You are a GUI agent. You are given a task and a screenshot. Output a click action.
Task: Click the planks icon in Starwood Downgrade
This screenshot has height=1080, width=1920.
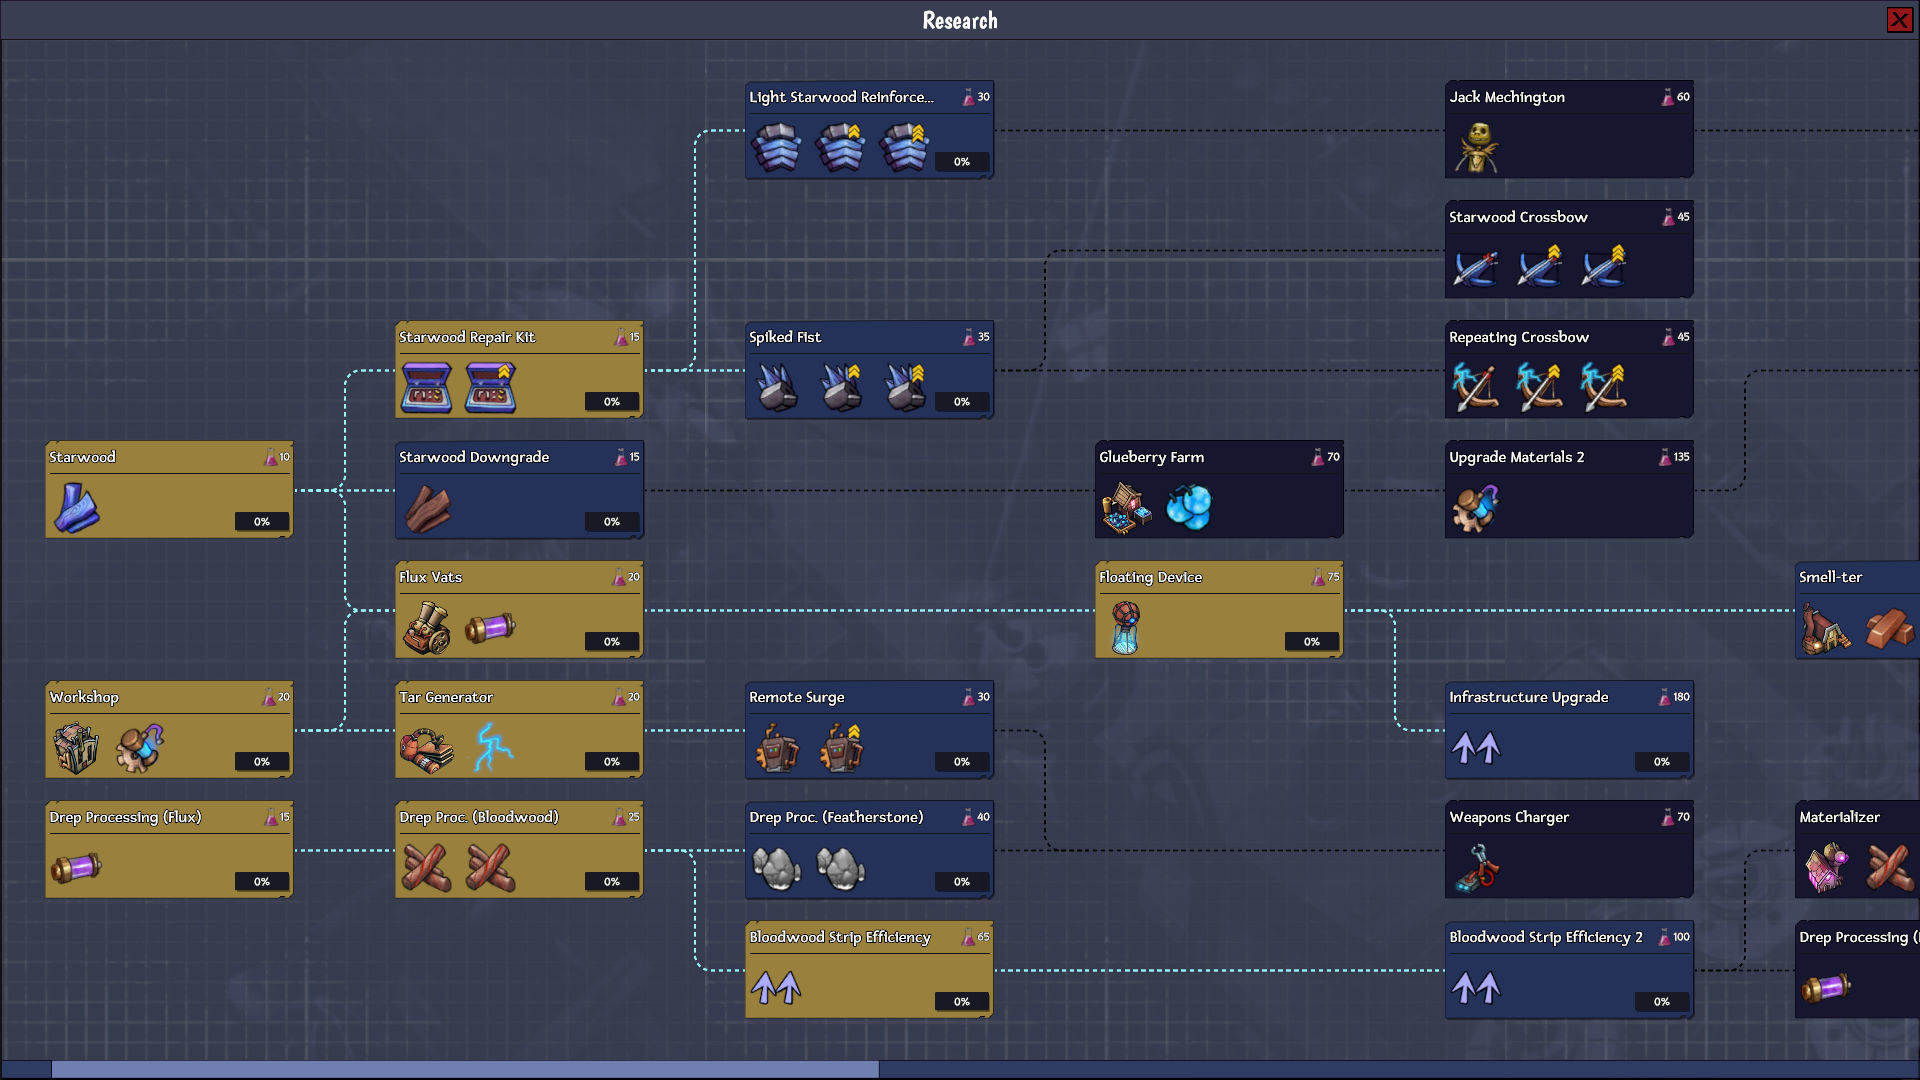coord(430,507)
